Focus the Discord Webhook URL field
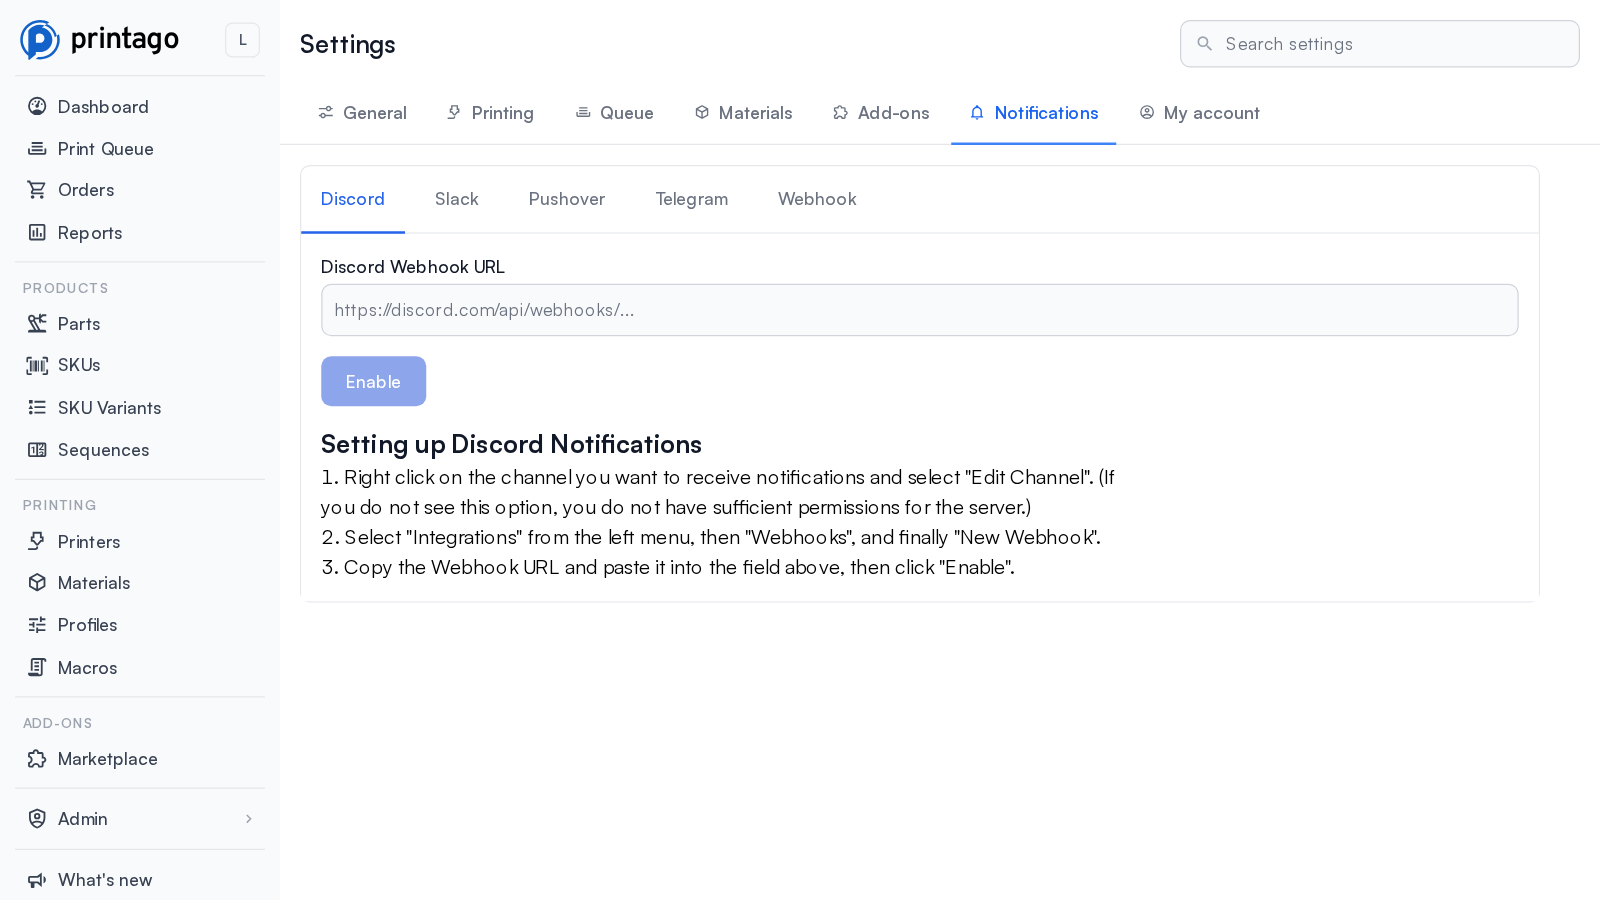This screenshot has width=1600, height=900. point(919,310)
